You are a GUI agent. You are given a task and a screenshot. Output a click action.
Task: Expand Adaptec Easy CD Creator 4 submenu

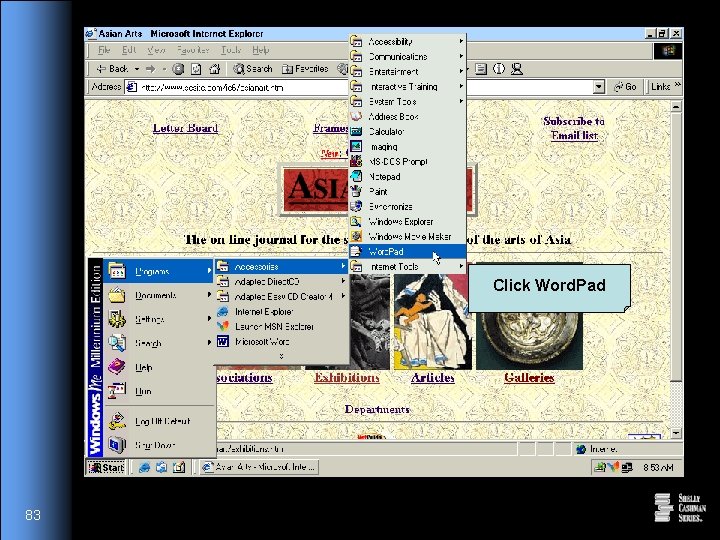(282, 297)
